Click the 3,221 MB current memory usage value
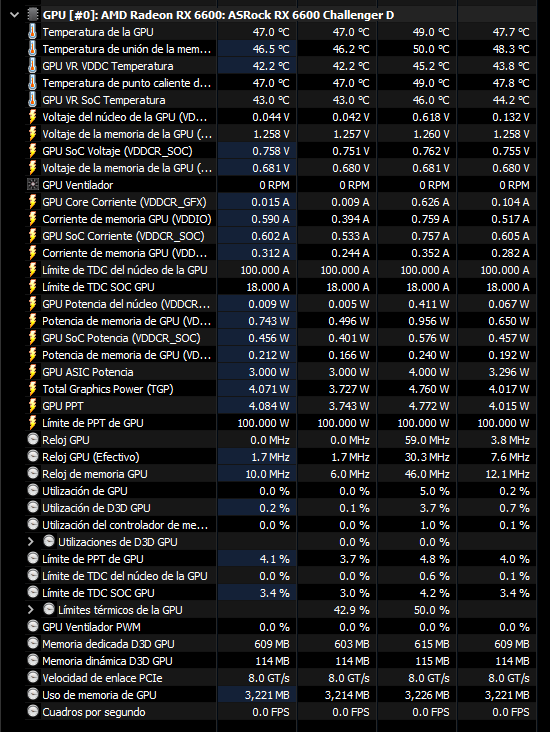 (267, 695)
